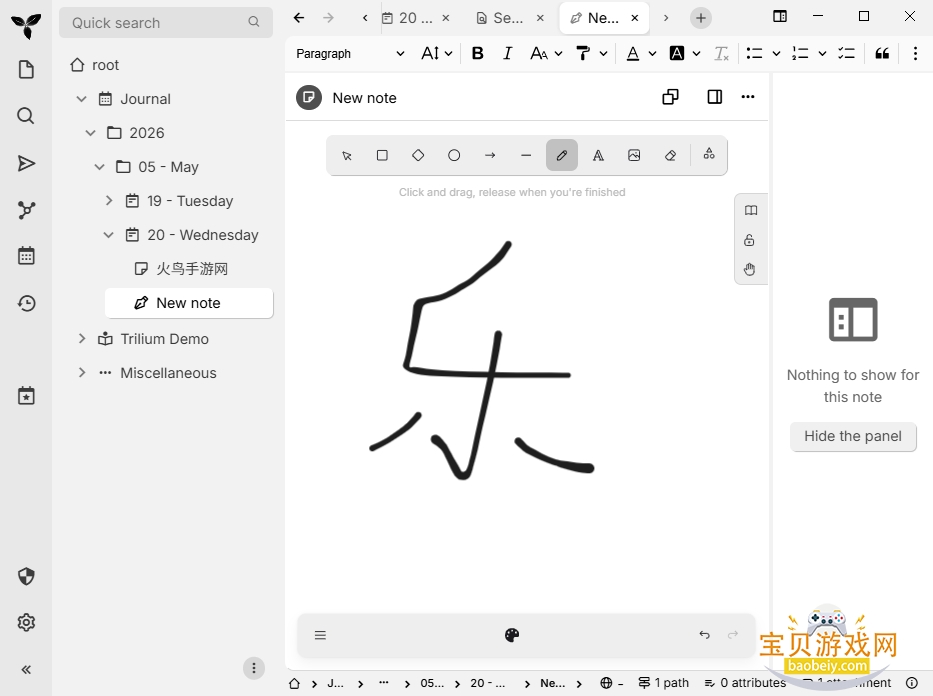Open the canvas color palette
The width and height of the screenshot is (933, 696).
point(512,635)
